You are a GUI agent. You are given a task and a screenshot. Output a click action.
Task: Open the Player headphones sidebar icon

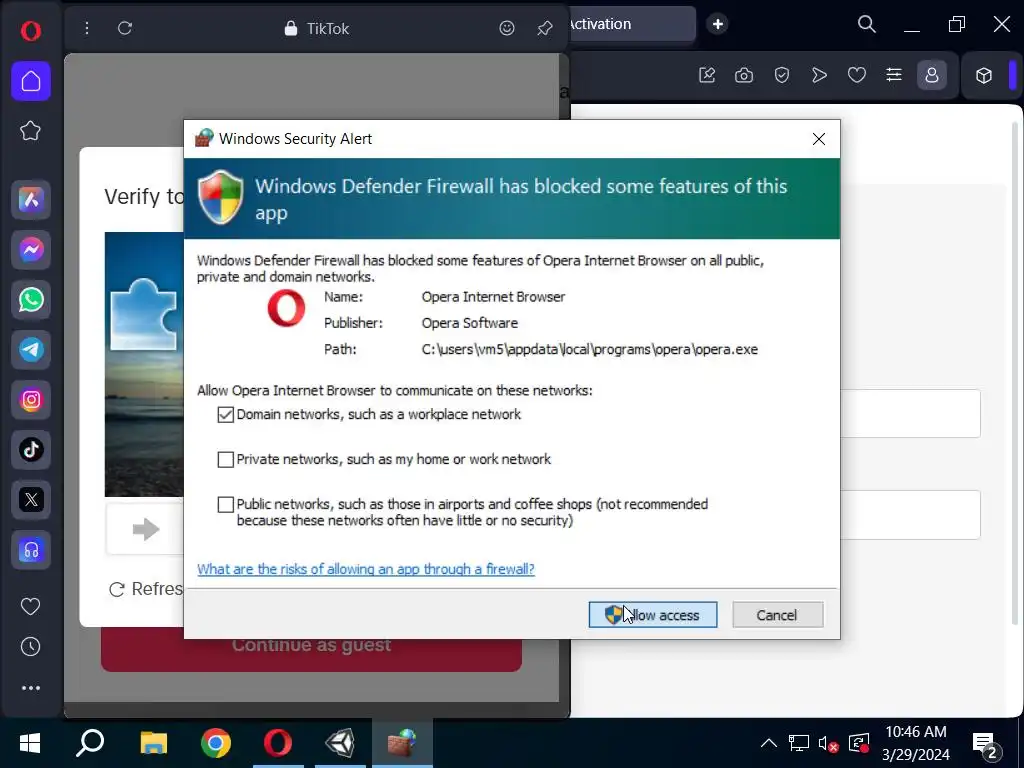(31, 550)
